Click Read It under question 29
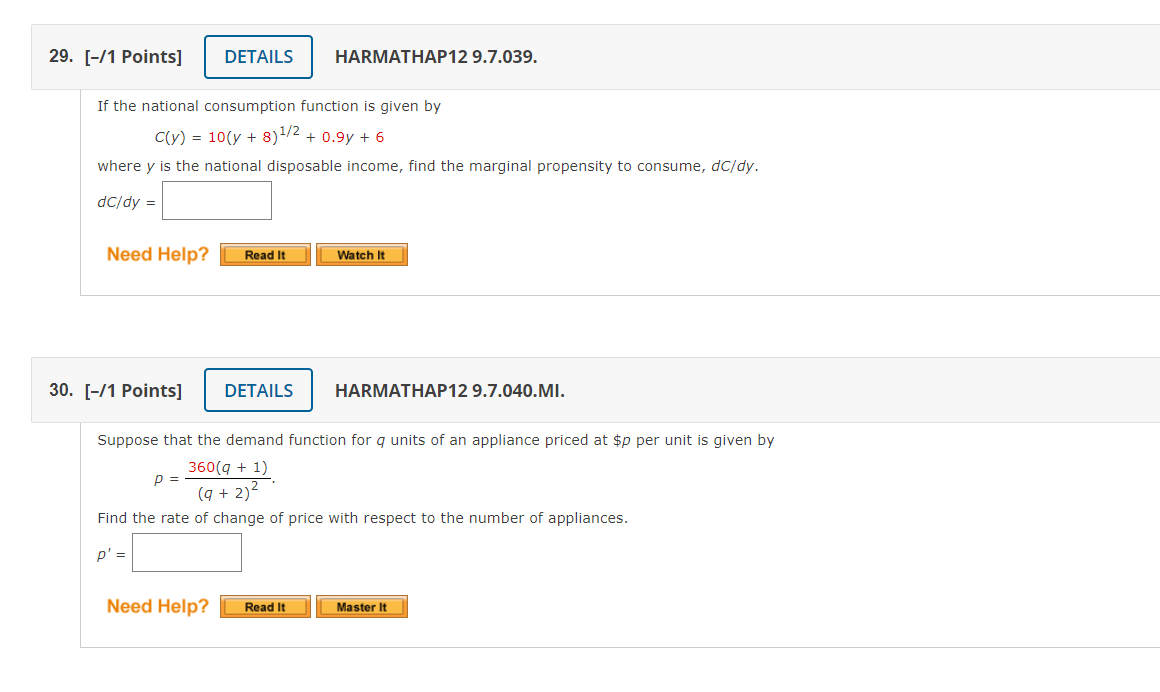Screen dimensions: 1160x692 (264, 254)
